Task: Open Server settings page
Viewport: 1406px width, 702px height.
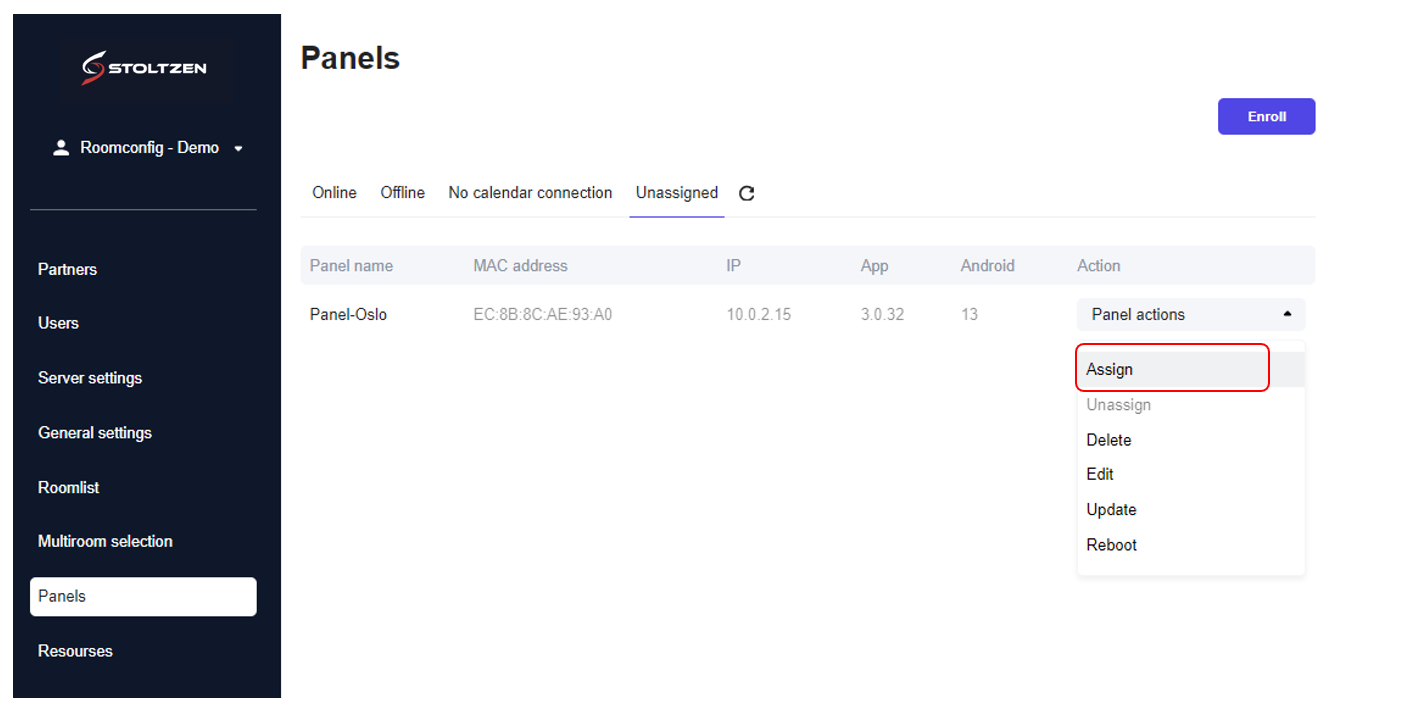Action: tap(90, 378)
